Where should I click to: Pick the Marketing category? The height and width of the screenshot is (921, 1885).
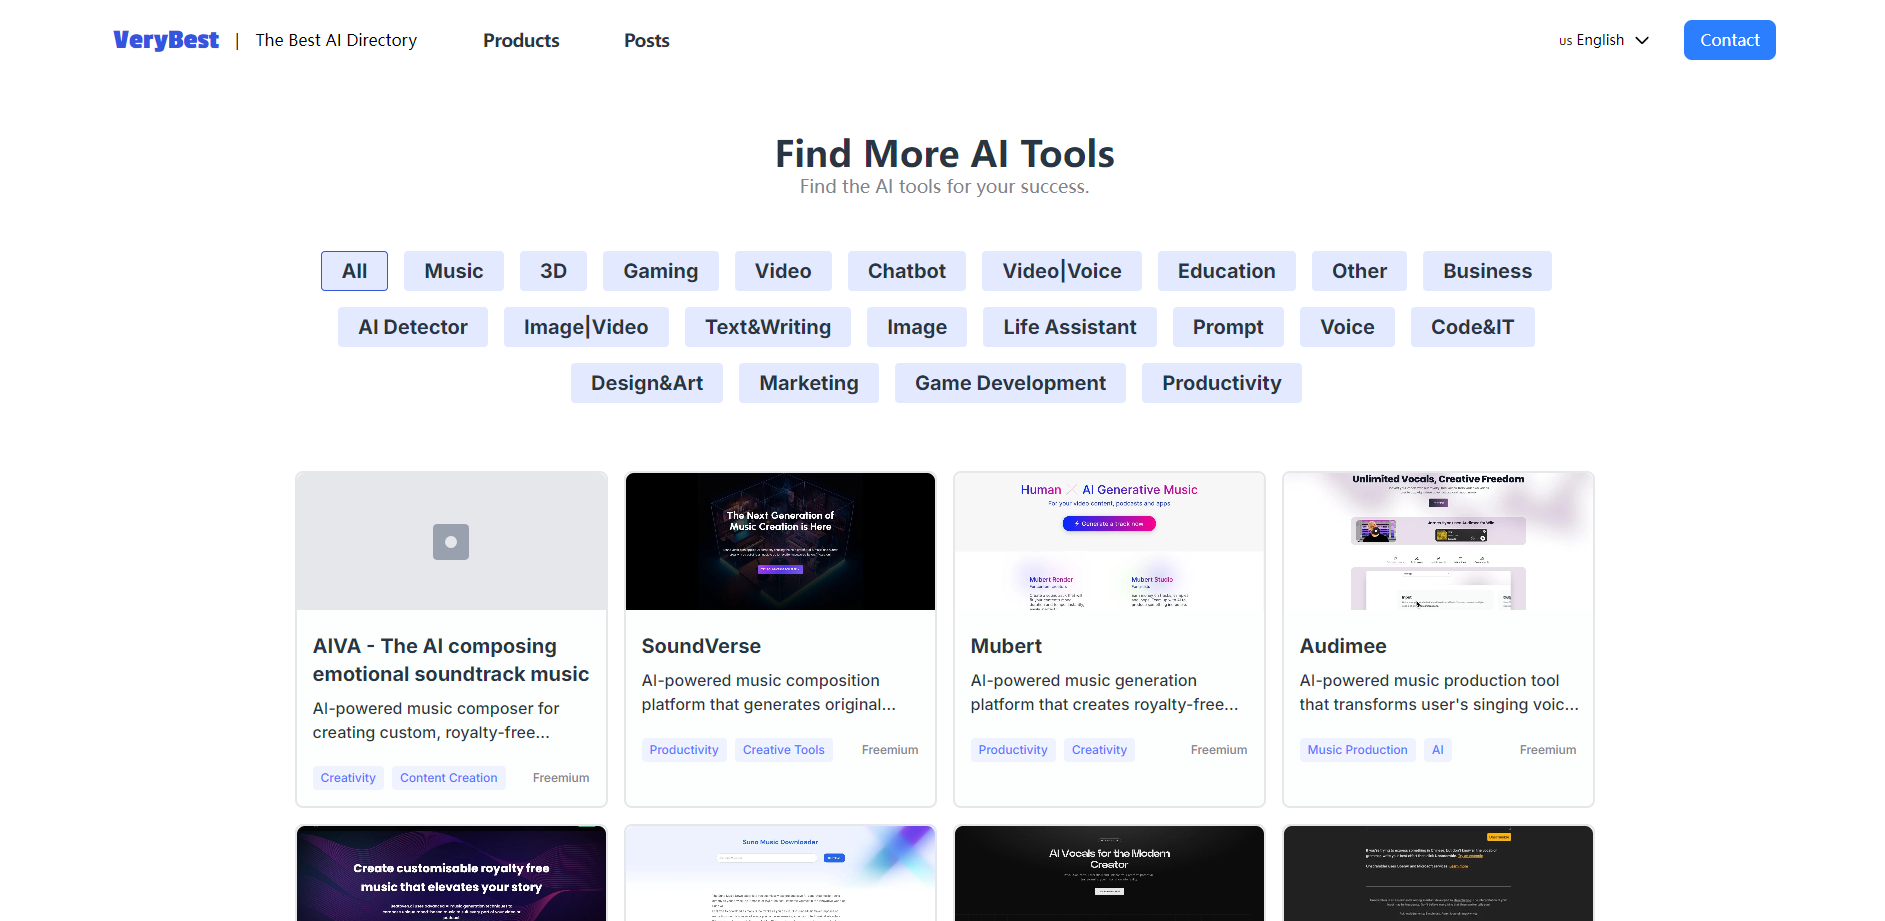[809, 383]
